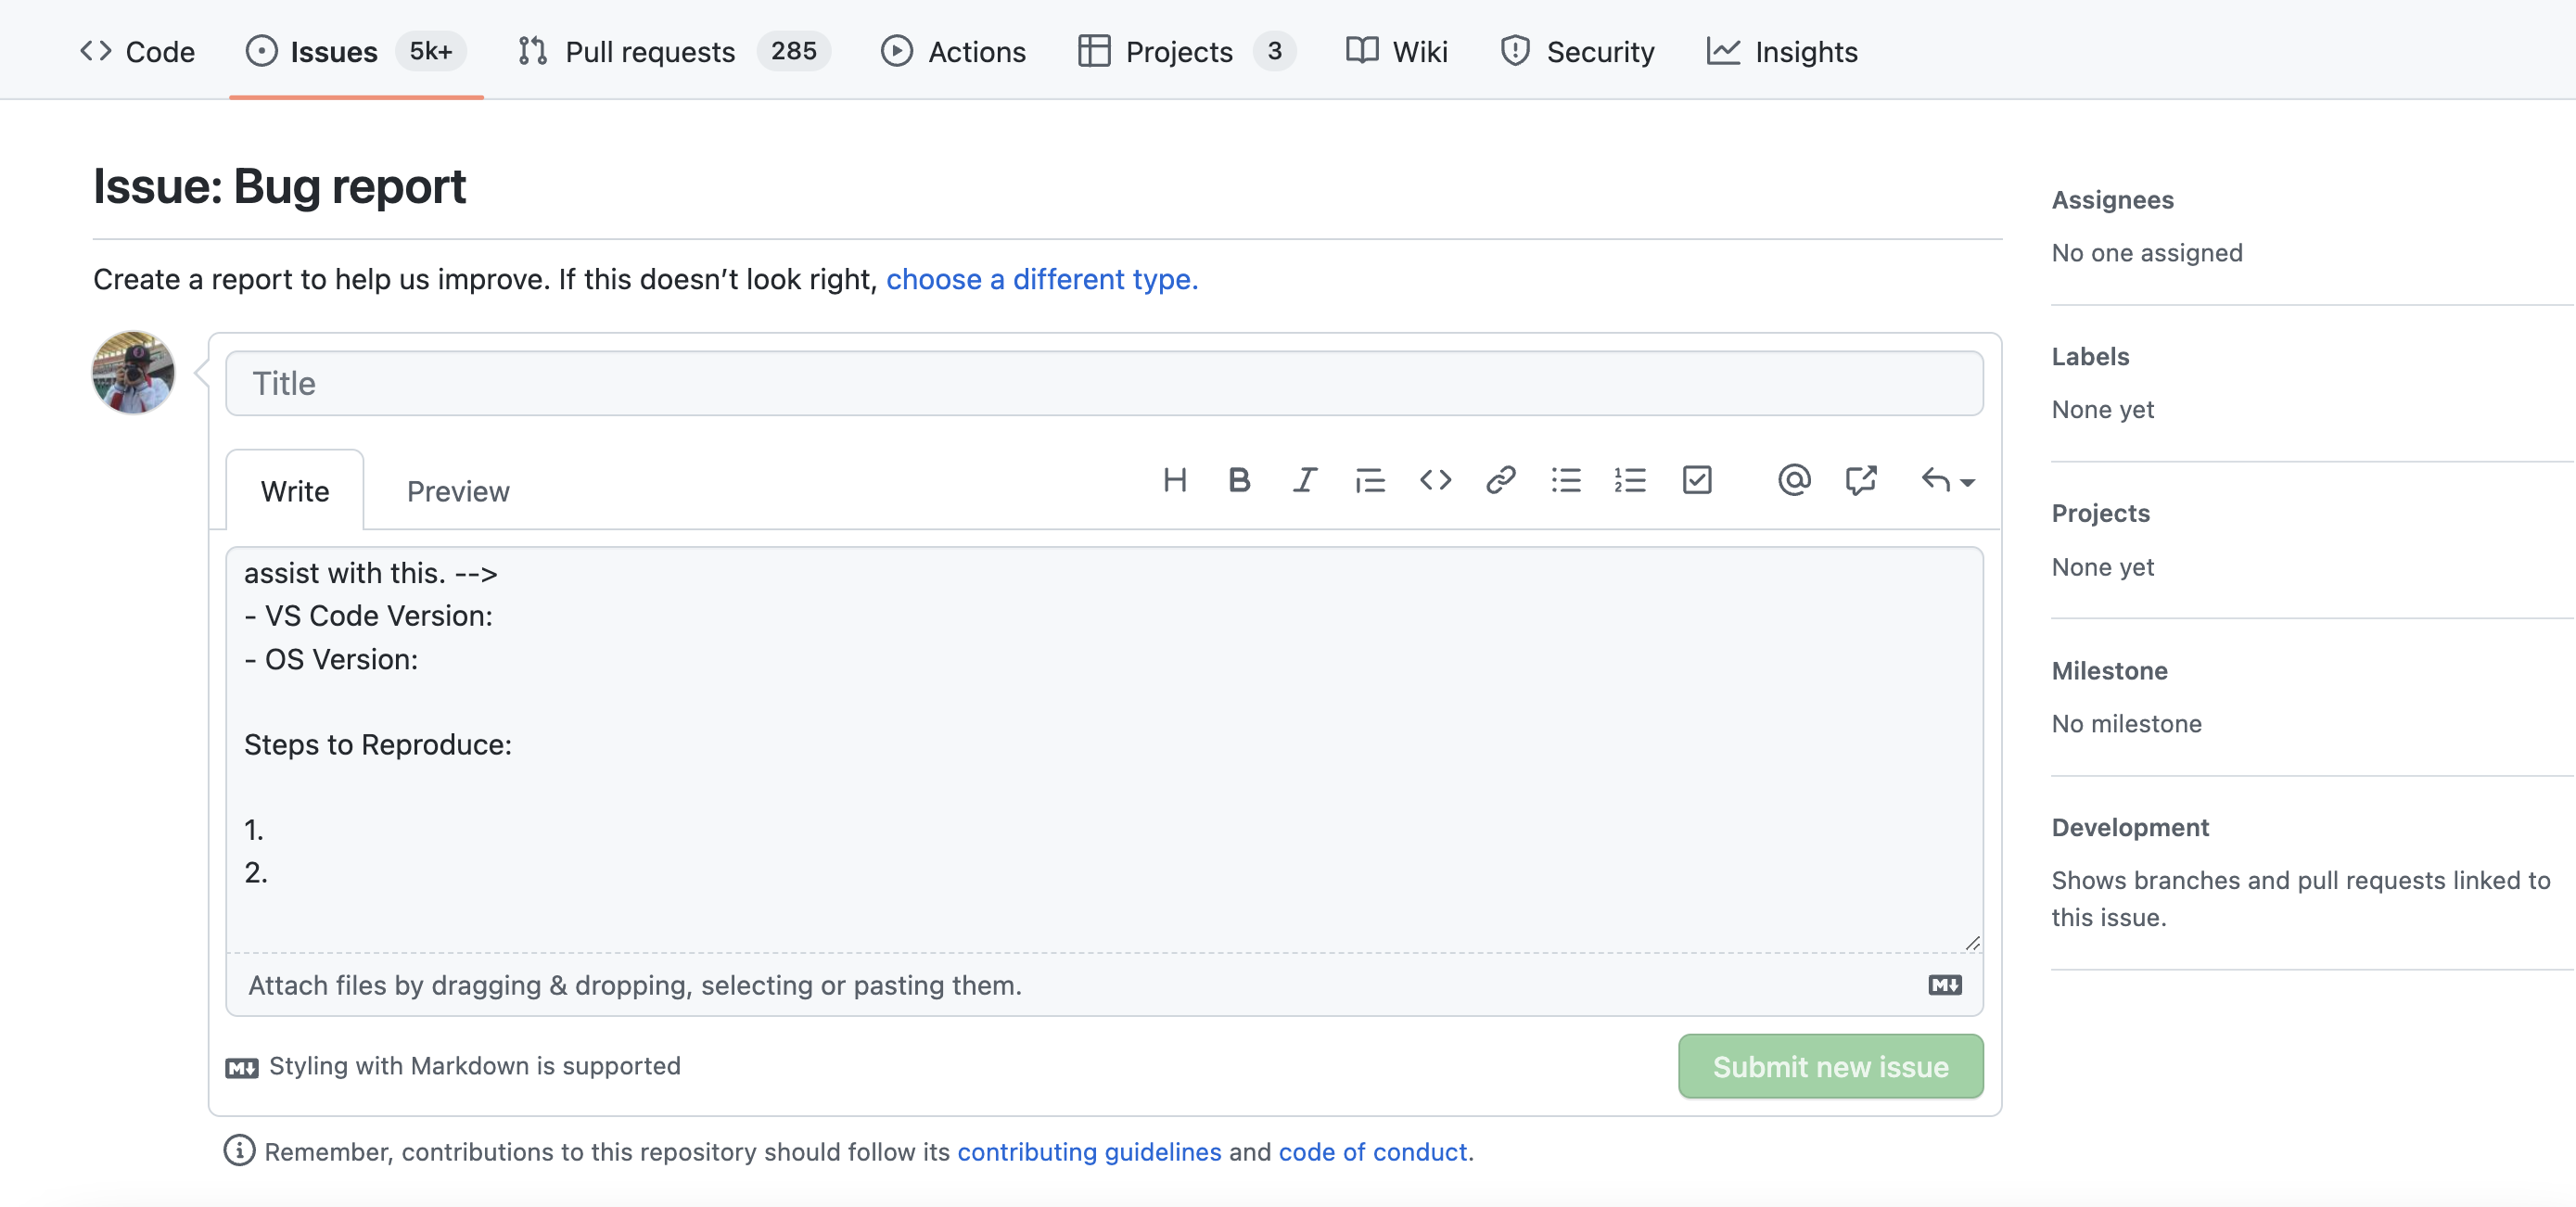Screen dimensions: 2576x1207
Task: Add a link via chain icon
Action: pyautogui.click(x=1500, y=481)
